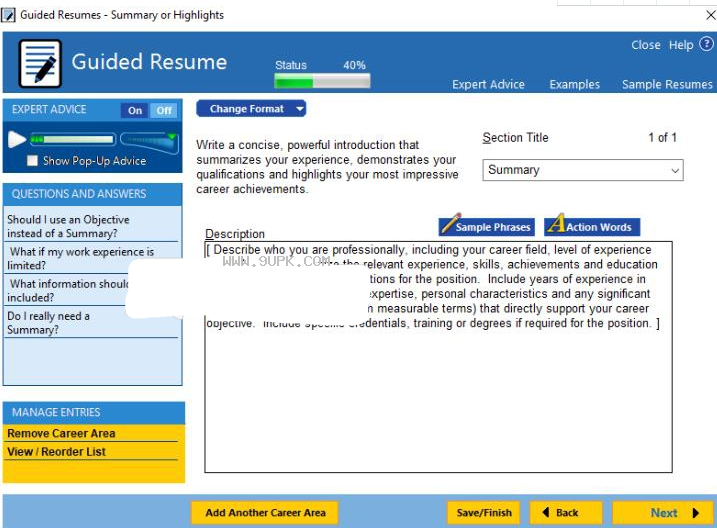The image size is (717, 528).
Task: Open the Action Words tool
Action: pyautogui.click(x=592, y=226)
